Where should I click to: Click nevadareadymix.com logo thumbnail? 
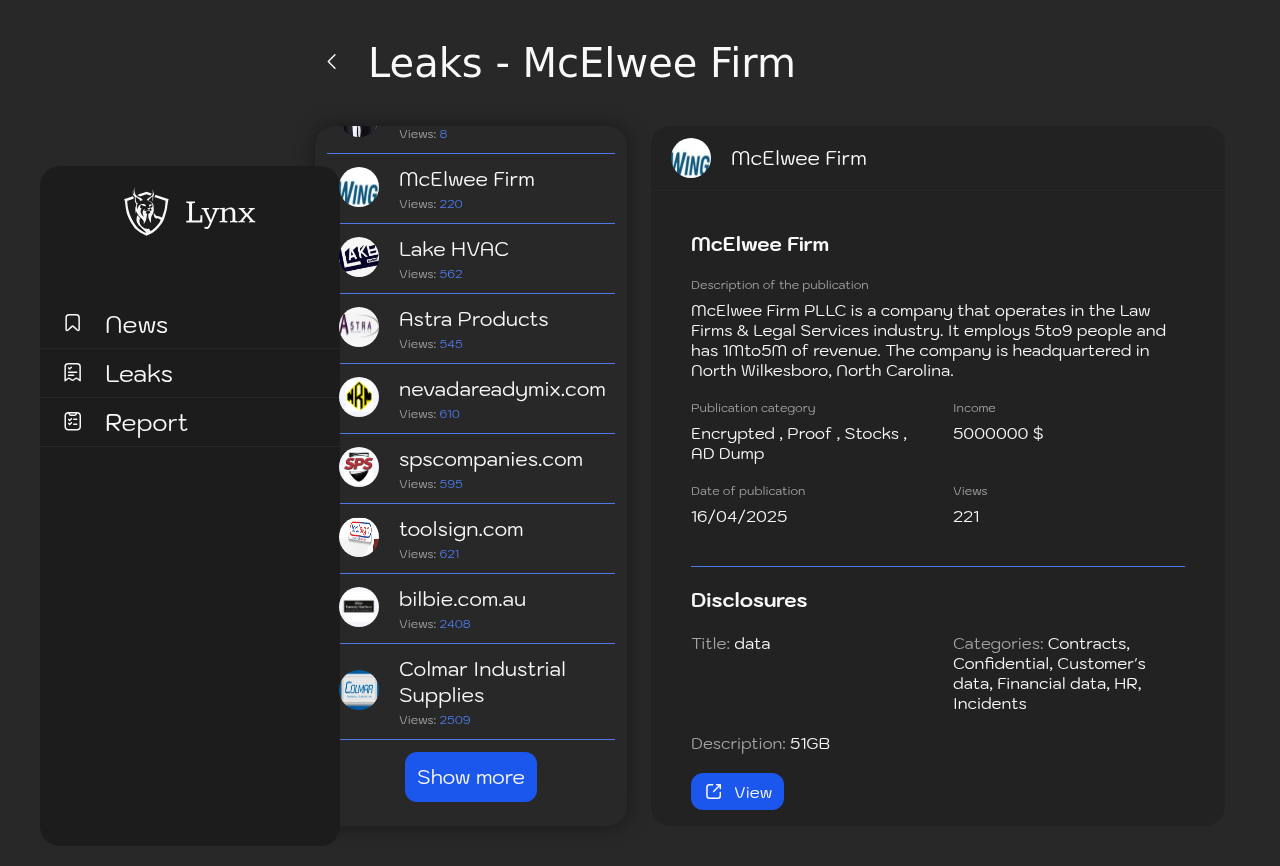359,397
